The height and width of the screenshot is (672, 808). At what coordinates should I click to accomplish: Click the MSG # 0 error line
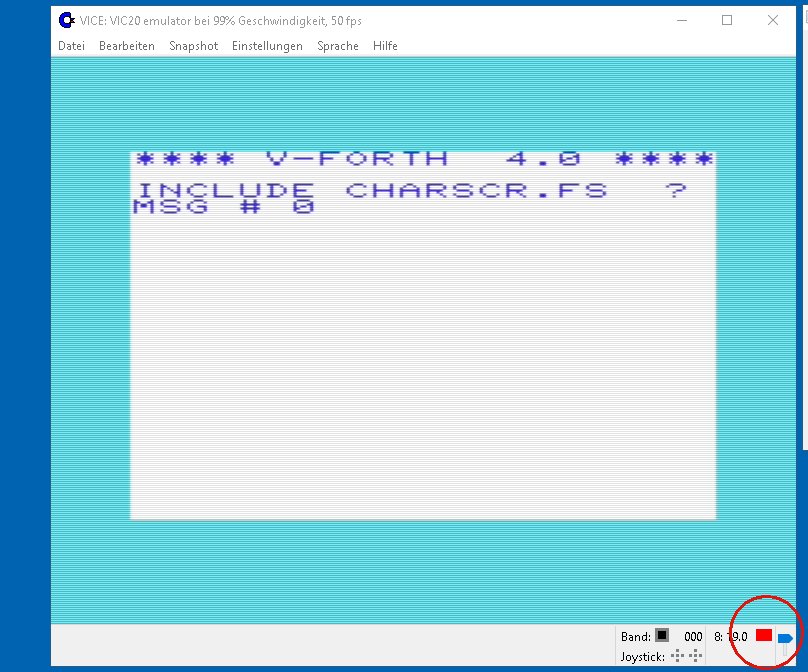(x=223, y=207)
